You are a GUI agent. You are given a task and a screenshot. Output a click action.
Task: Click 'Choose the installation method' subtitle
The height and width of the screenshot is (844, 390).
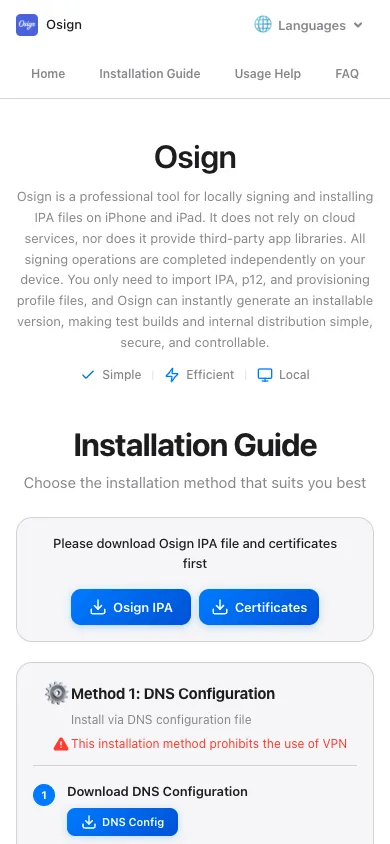[x=195, y=483]
